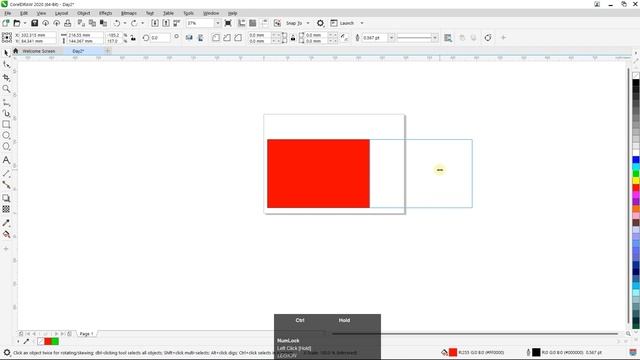The width and height of the screenshot is (640, 360).
Task: Toggle the Show rulers button
Action: click(x=242, y=23)
